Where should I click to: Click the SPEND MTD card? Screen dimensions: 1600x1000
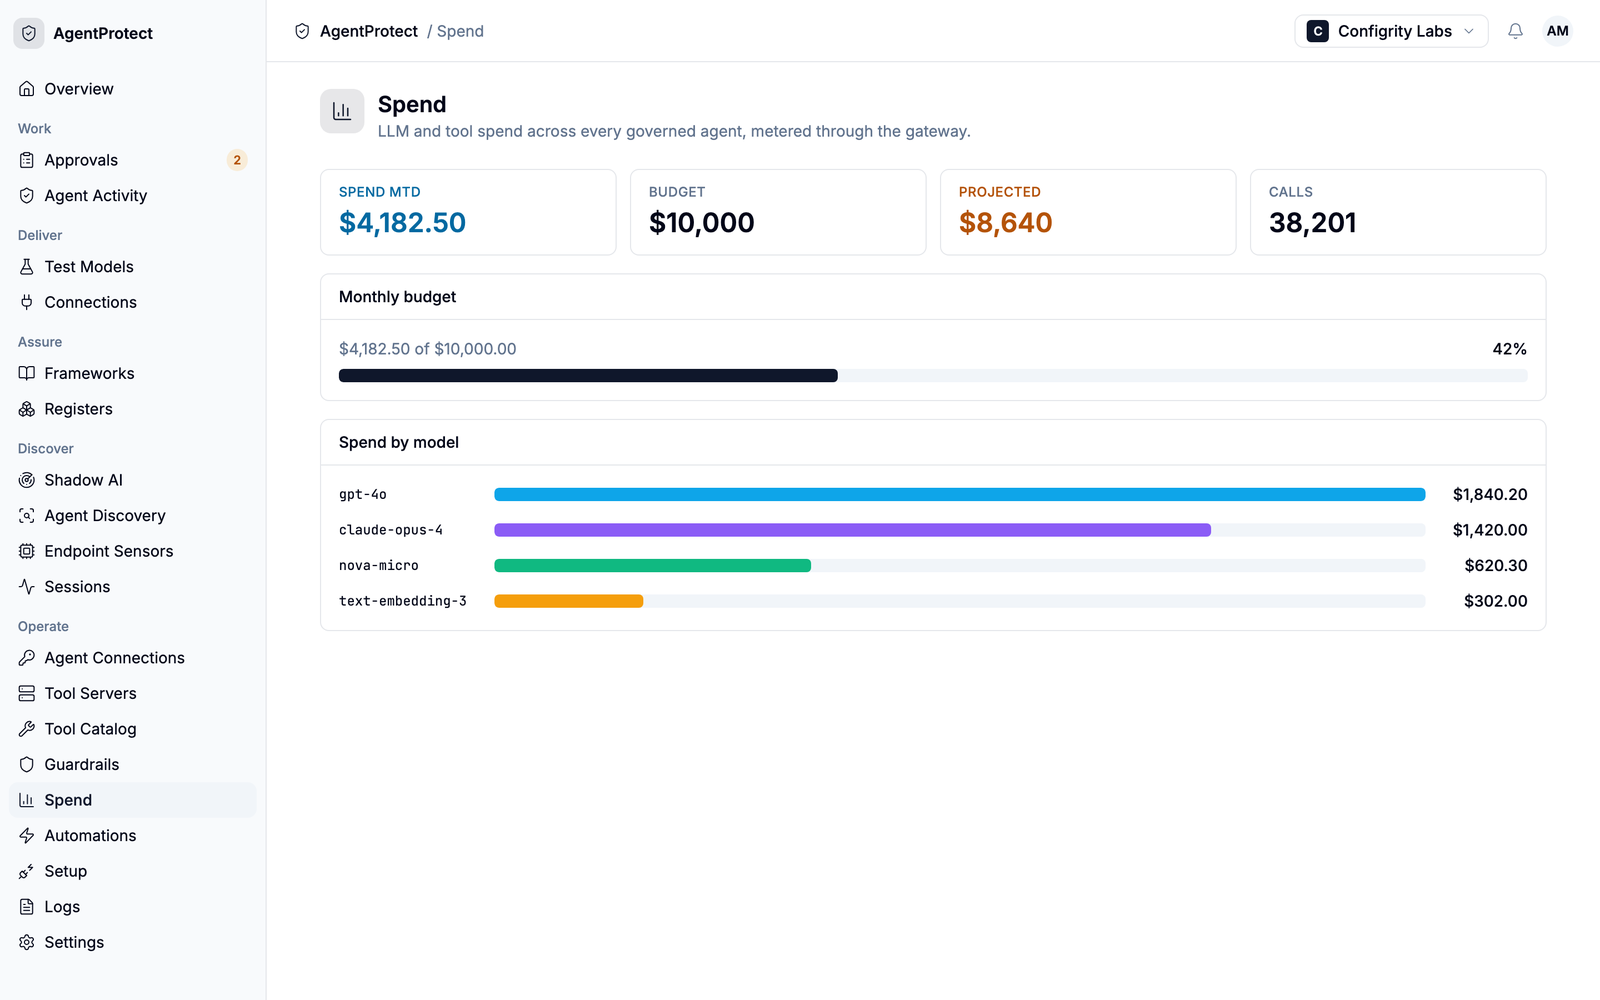point(468,212)
